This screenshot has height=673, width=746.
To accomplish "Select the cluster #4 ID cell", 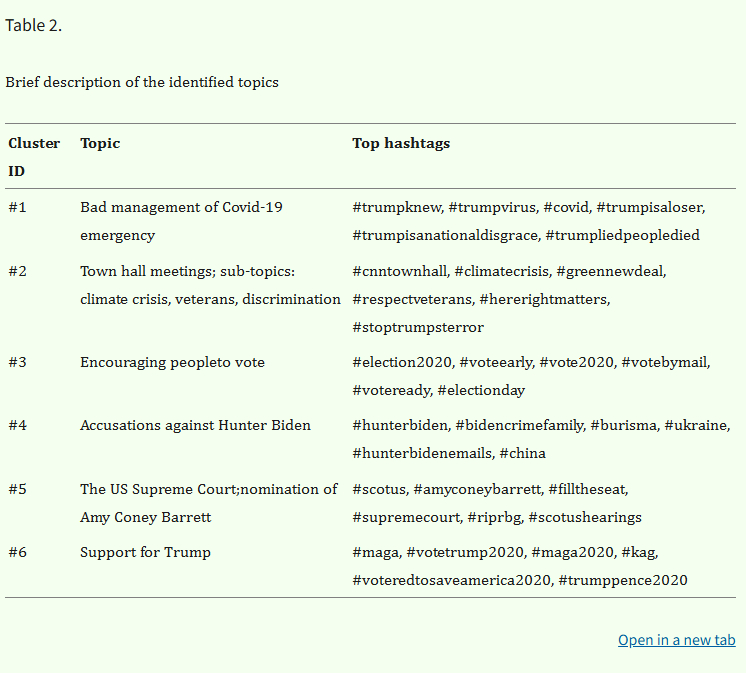I will (17, 425).
